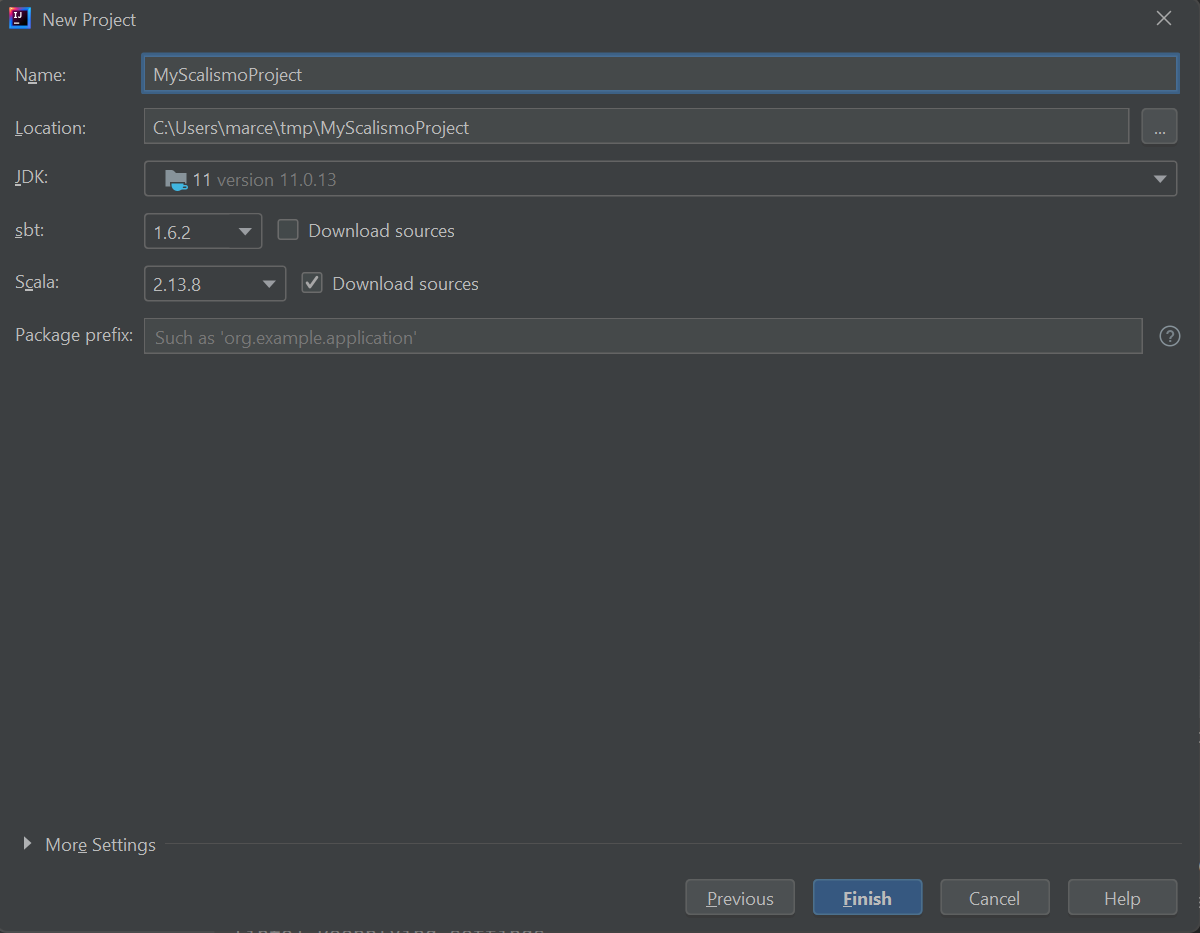The width and height of the screenshot is (1200, 933).
Task: Open Help for the New Project dialog
Action: tap(1122, 897)
